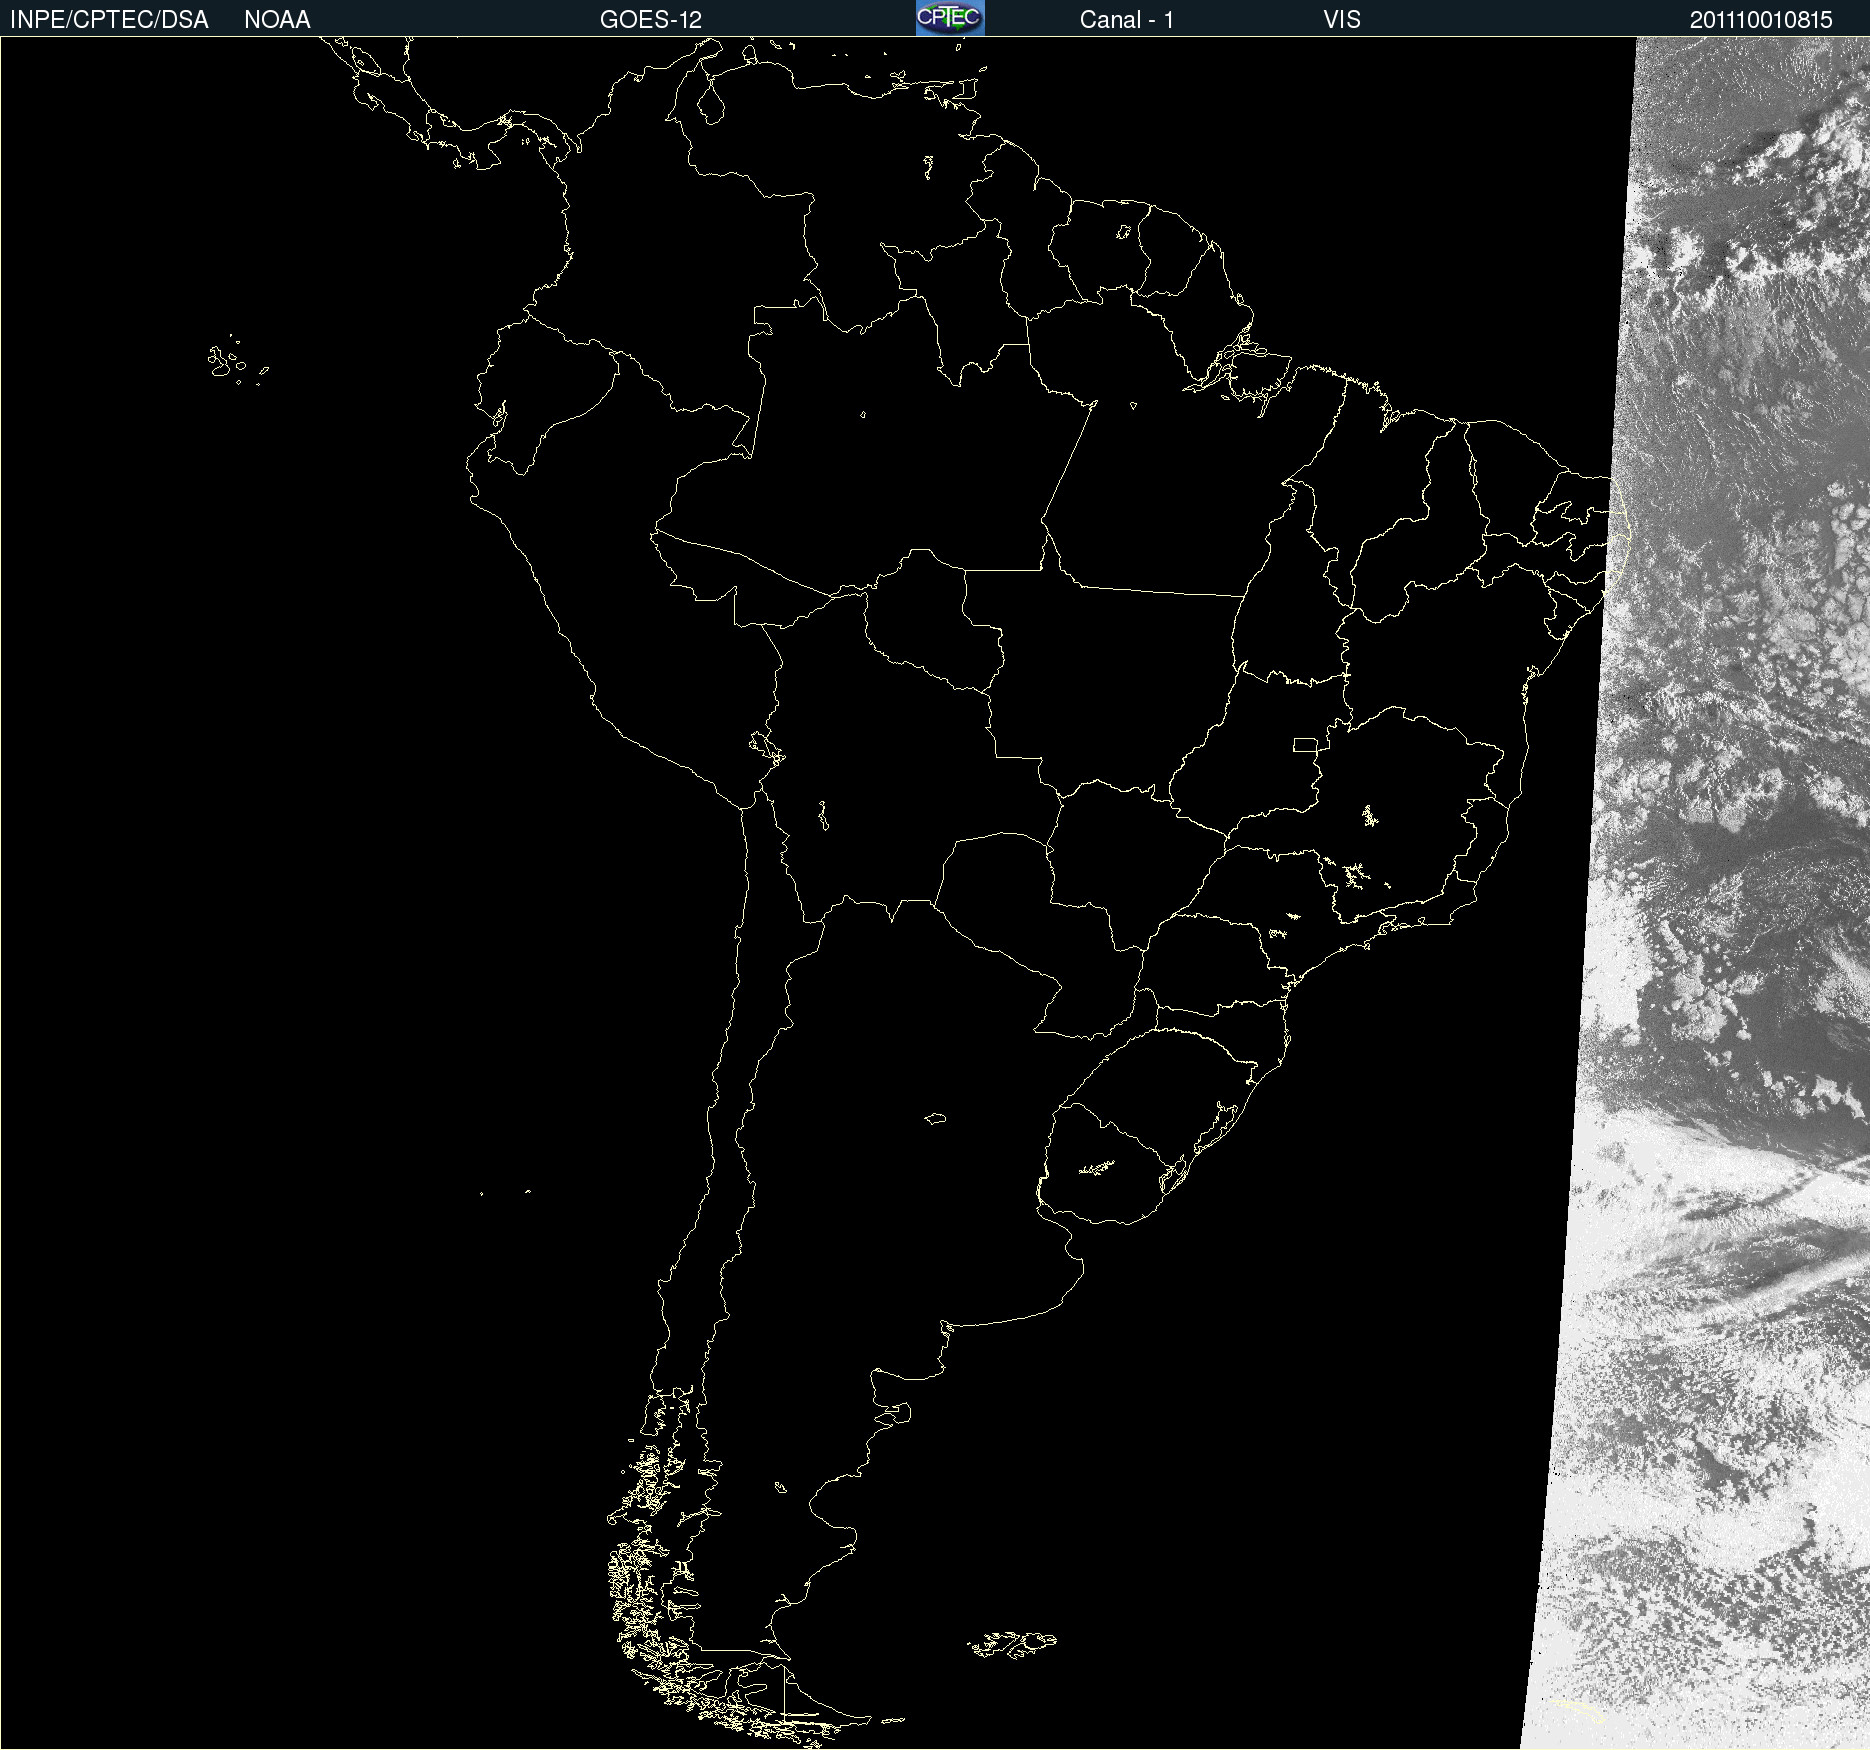
Task: Click the INPE/CPTEC/DSA header label
Action: click(x=109, y=20)
